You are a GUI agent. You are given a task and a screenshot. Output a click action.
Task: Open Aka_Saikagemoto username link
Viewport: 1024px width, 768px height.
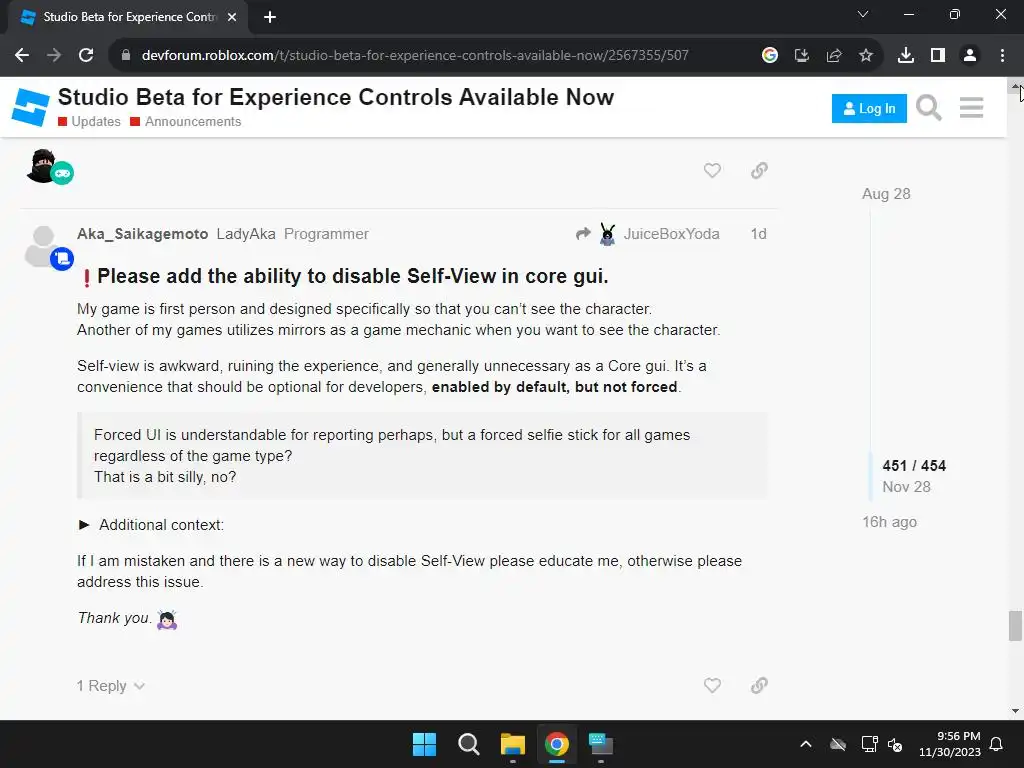click(142, 234)
